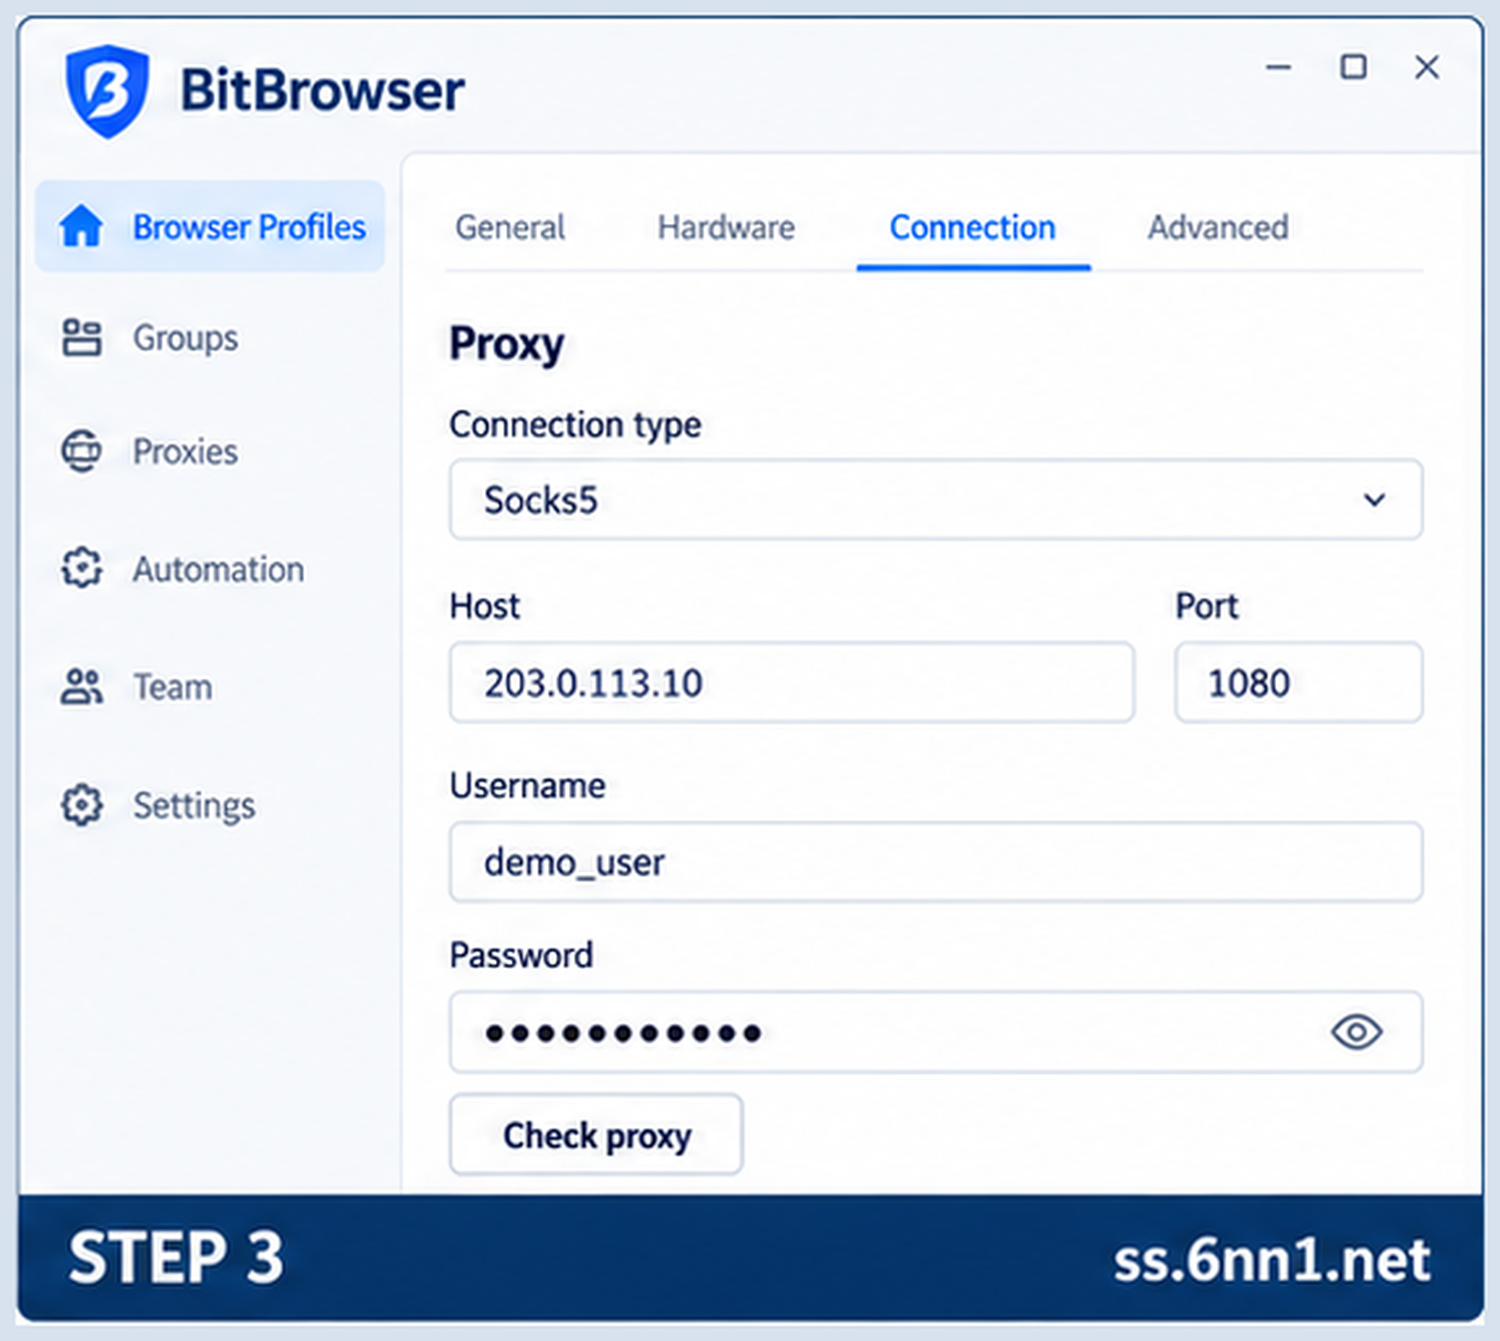
Task: Click the Proxies globe icon
Action: pos(81,451)
